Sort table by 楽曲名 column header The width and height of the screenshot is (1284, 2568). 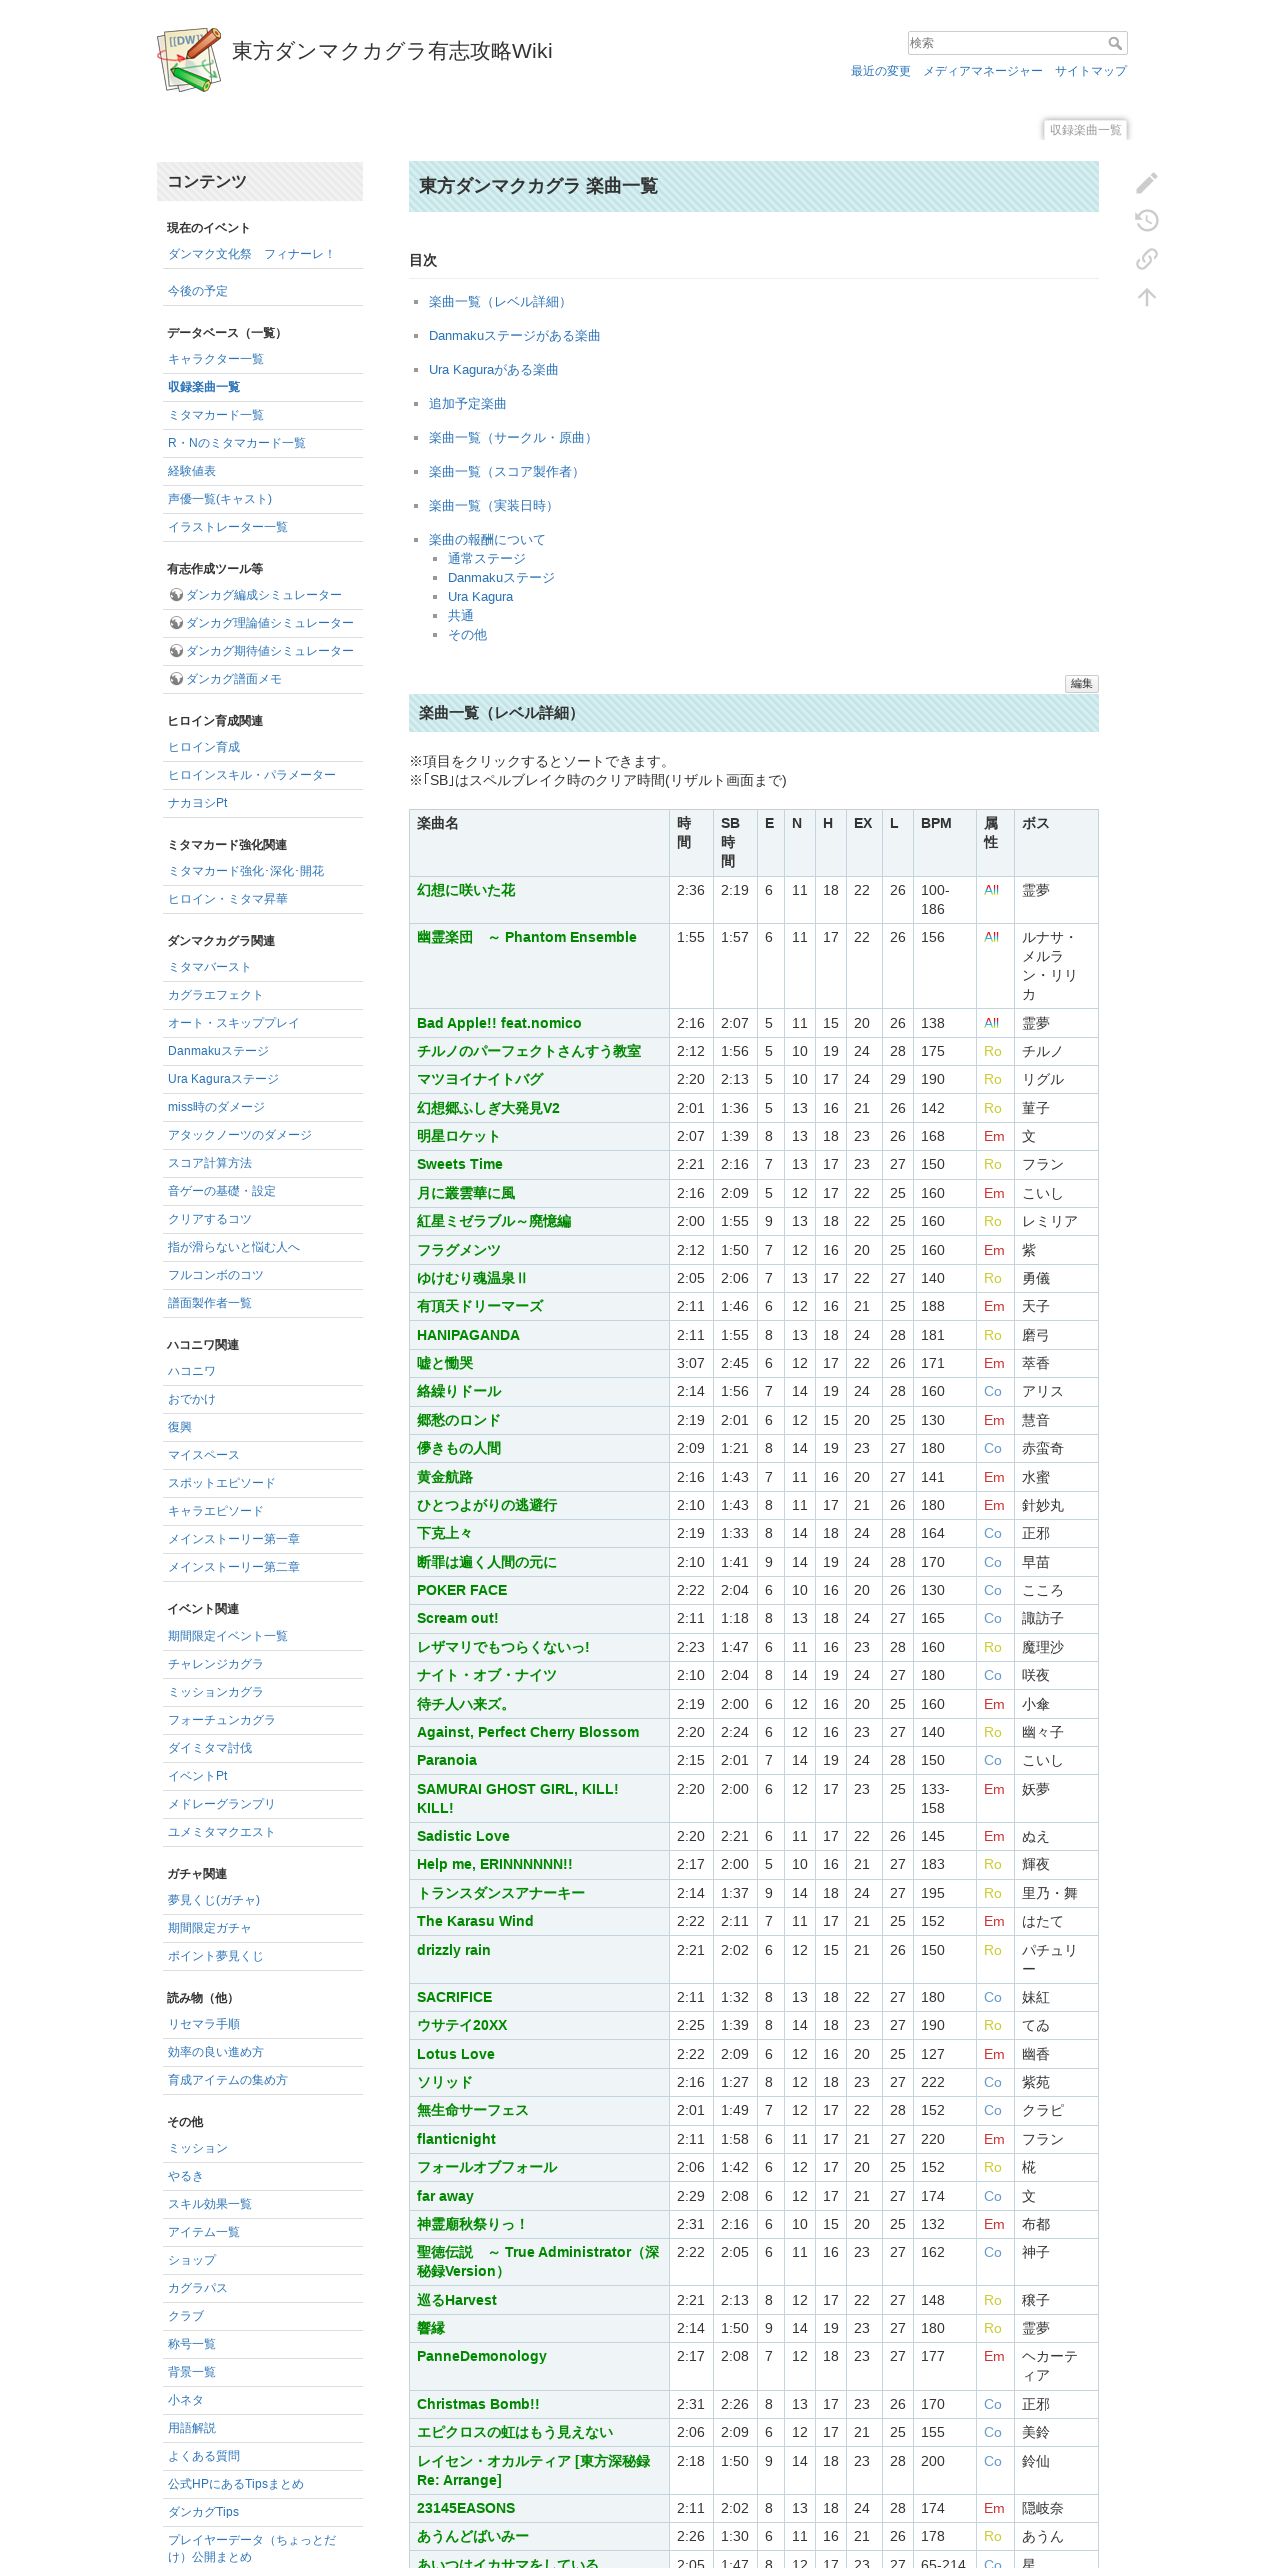[539, 843]
